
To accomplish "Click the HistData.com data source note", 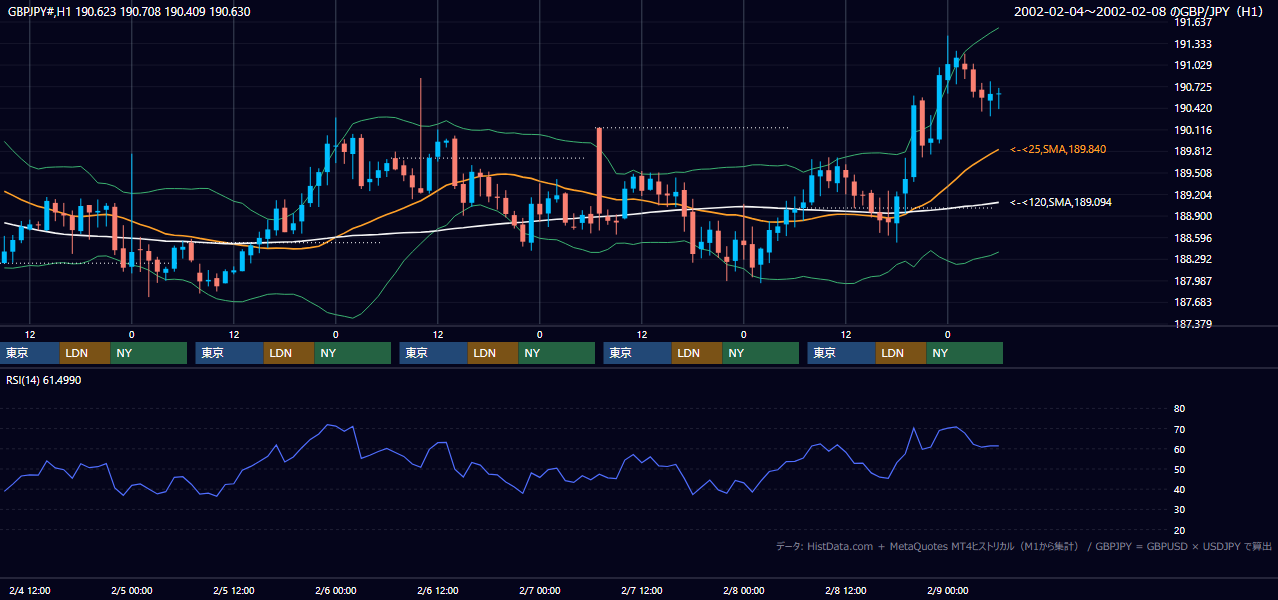I will [x=1023, y=547].
